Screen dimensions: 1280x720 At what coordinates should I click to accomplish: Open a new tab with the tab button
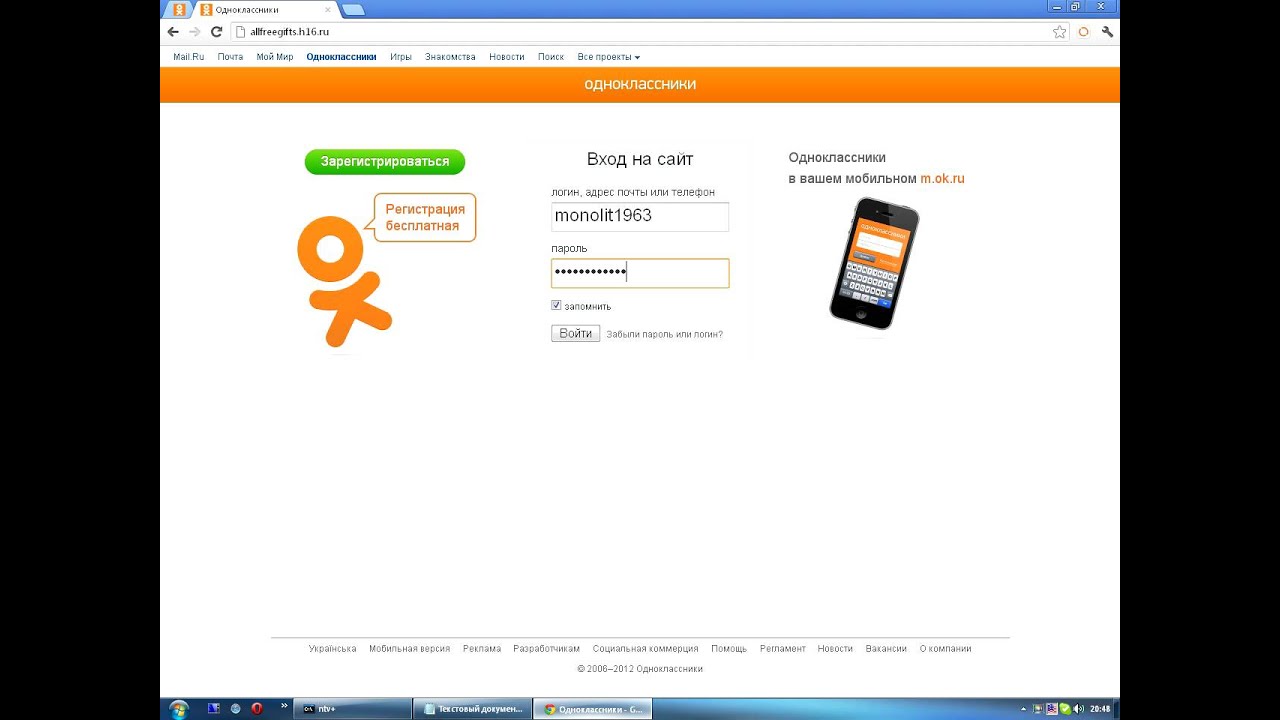click(353, 10)
